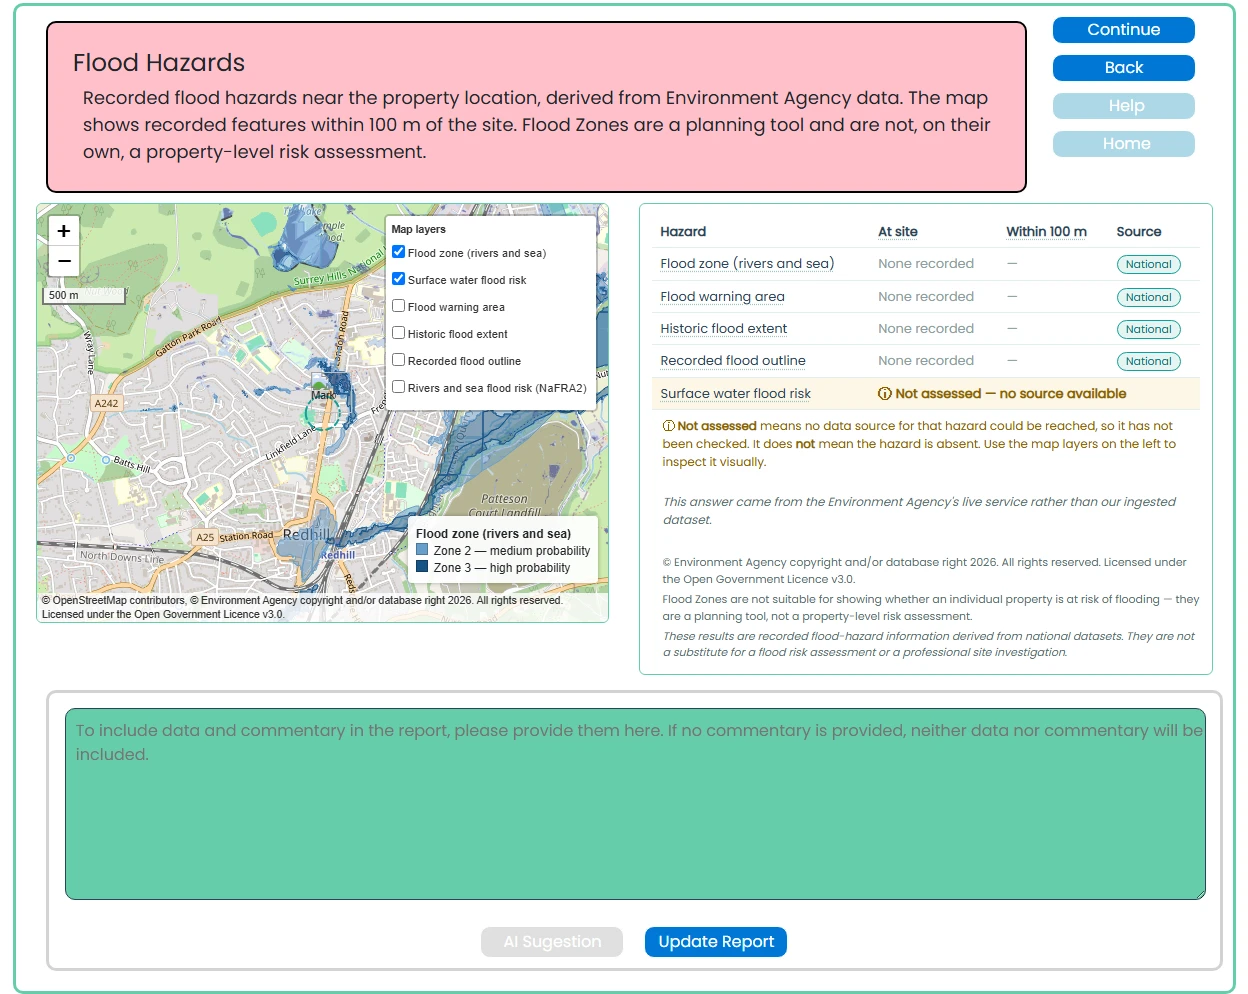Click the Zone 2 medium probability swatch
Viewport: 1248px width, 994px height.
point(422,550)
